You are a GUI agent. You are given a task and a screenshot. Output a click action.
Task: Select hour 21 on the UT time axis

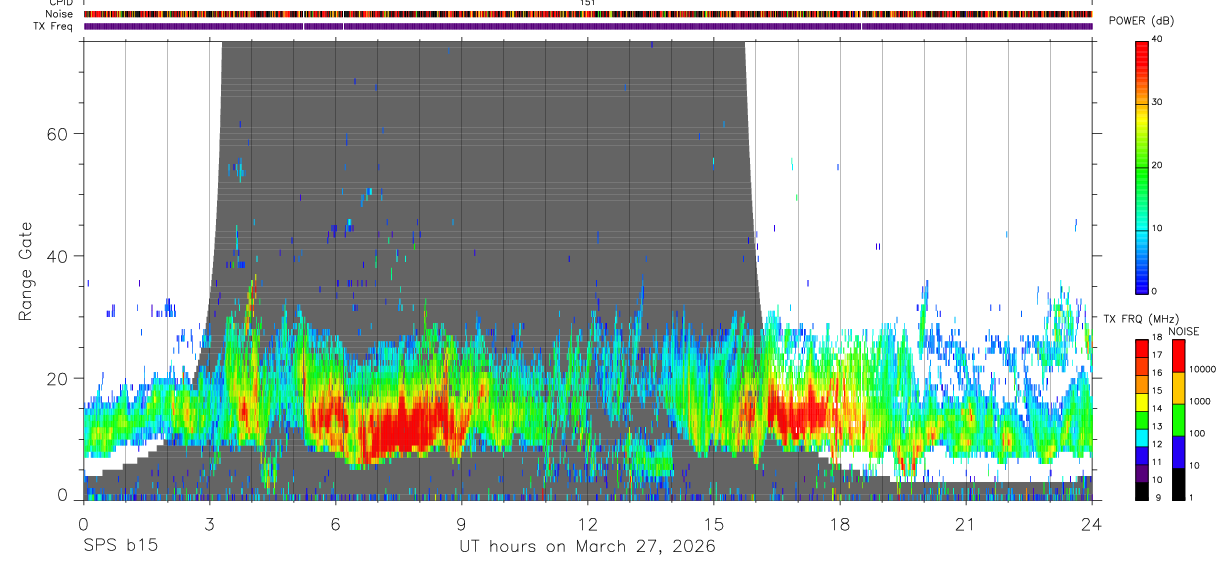coord(965,524)
